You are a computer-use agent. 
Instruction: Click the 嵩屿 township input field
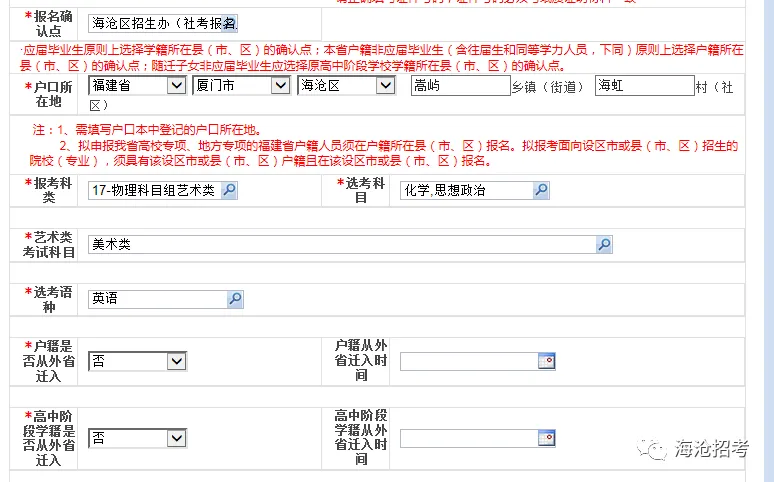[x=460, y=85]
